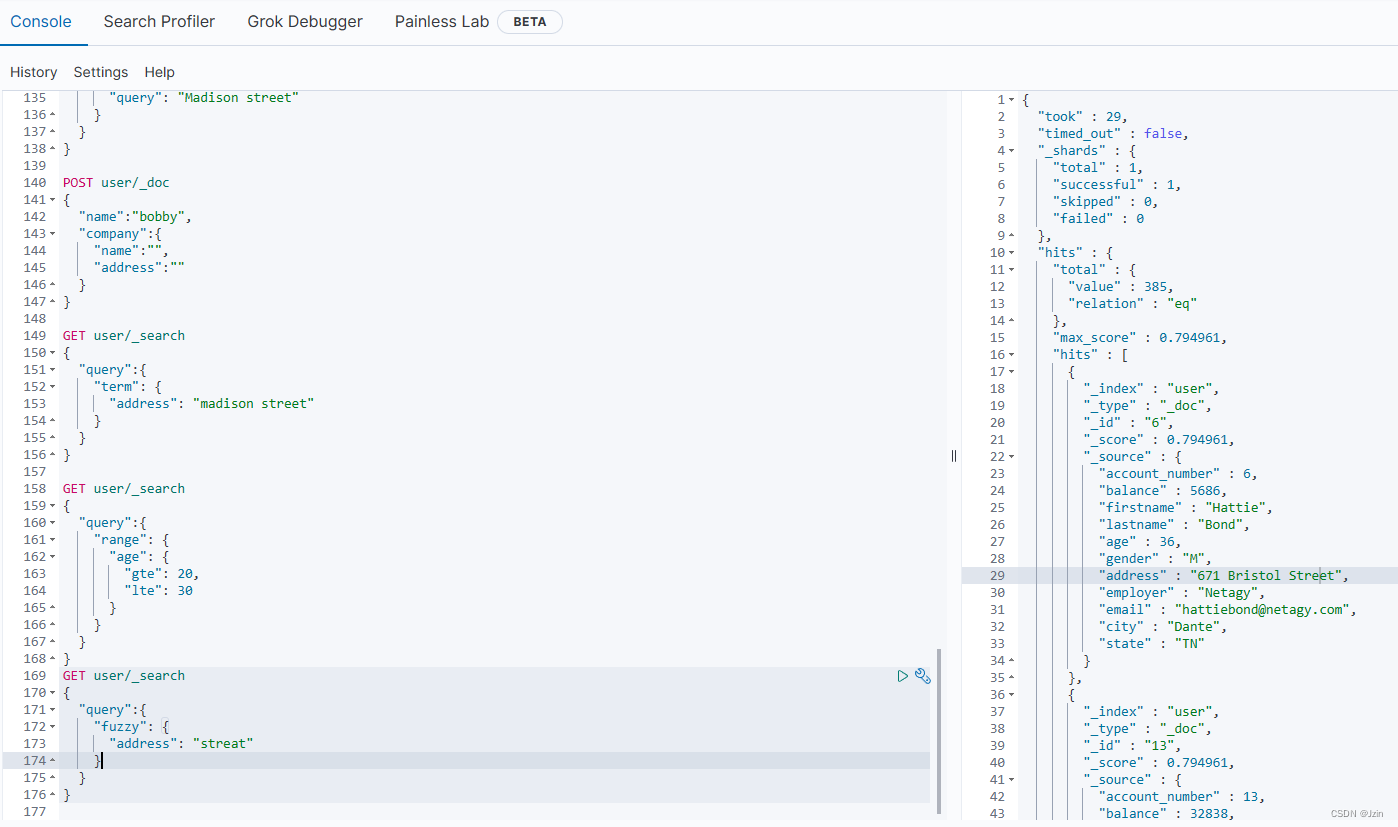Viewport: 1398px width, 827px height.
Task: Collapse the "age" block at line 162
Action: [x=52, y=557]
